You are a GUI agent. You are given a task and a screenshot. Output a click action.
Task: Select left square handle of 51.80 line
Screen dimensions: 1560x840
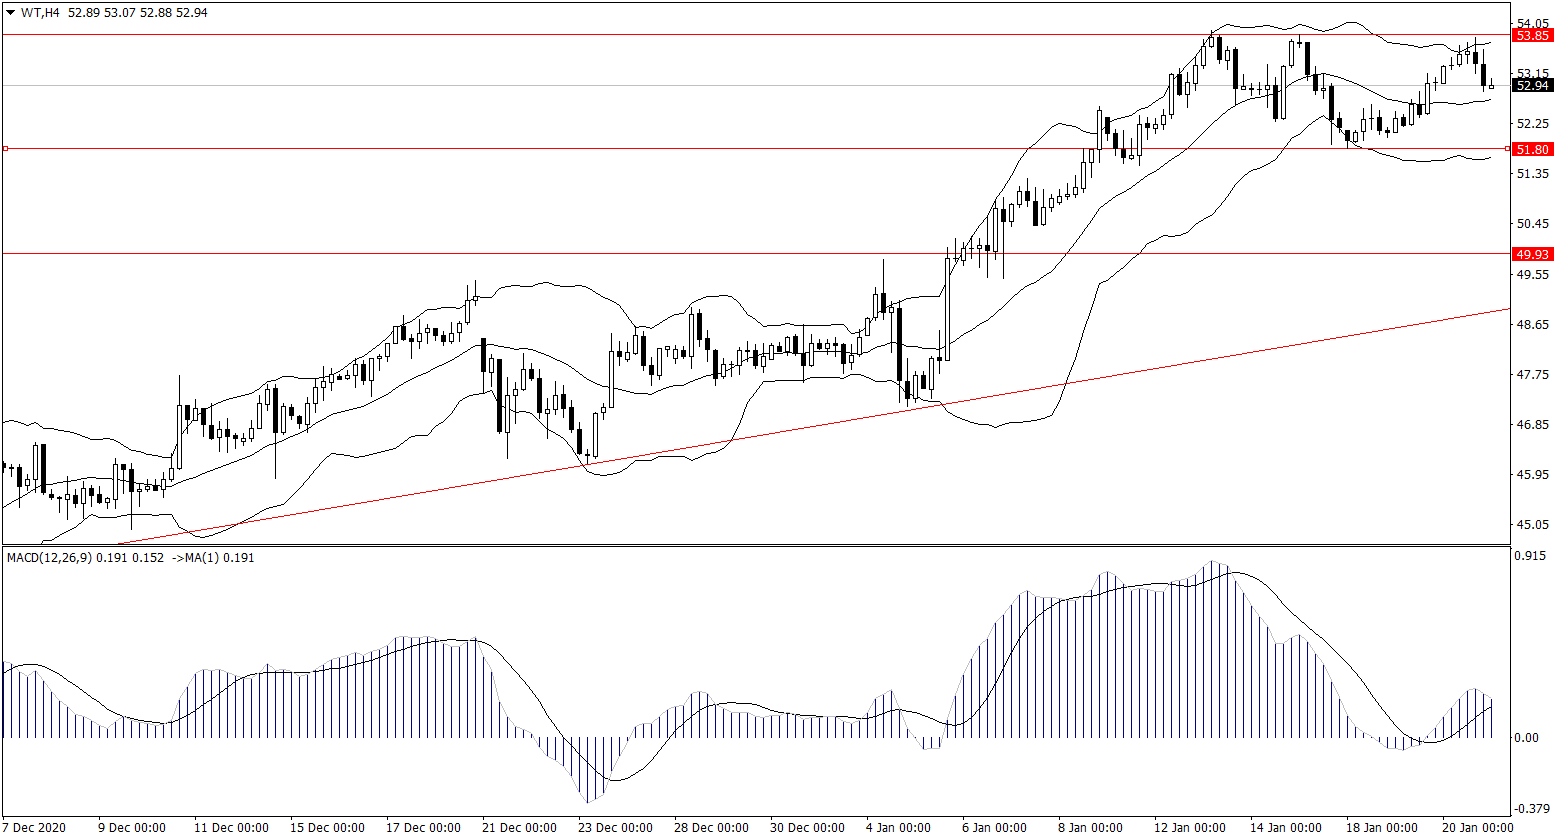point(5,149)
